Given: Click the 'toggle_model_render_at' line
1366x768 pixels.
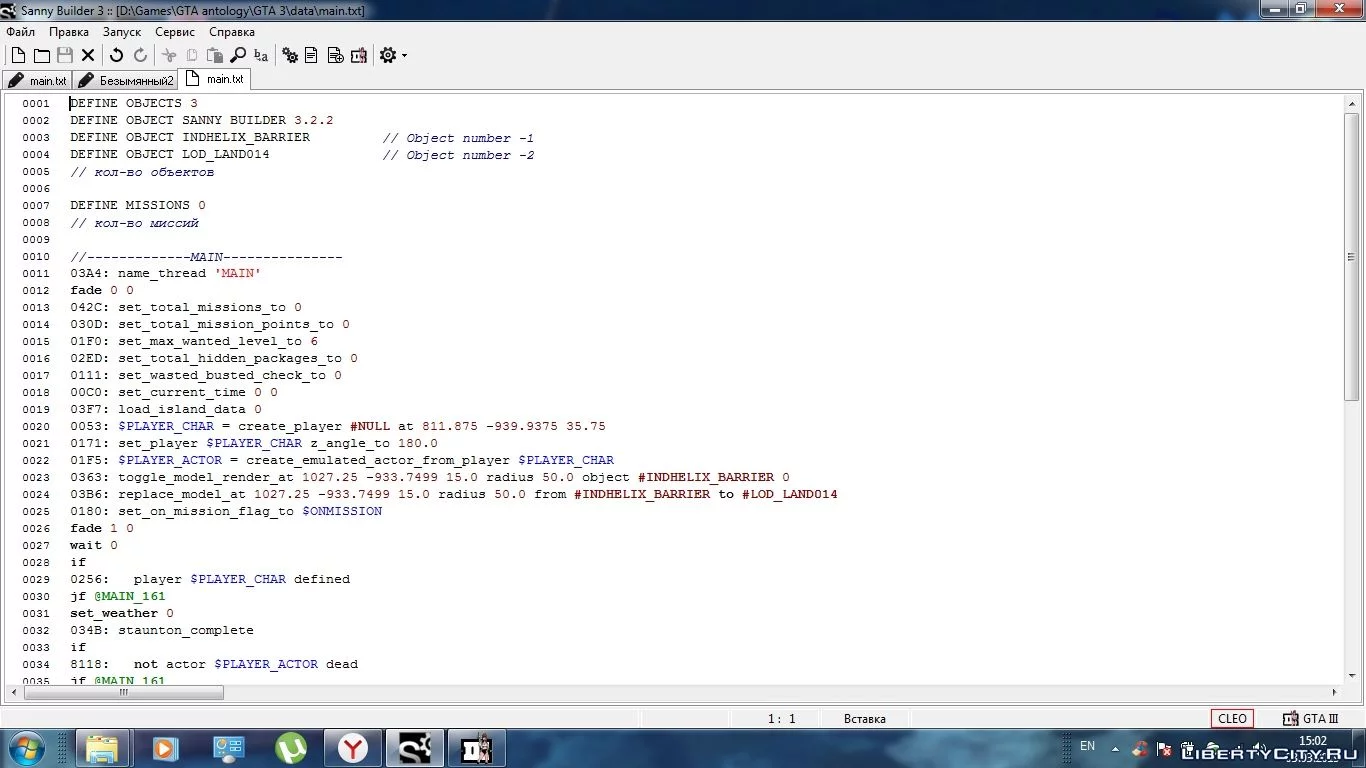Looking at the screenshot, I should tap(430, 477).
